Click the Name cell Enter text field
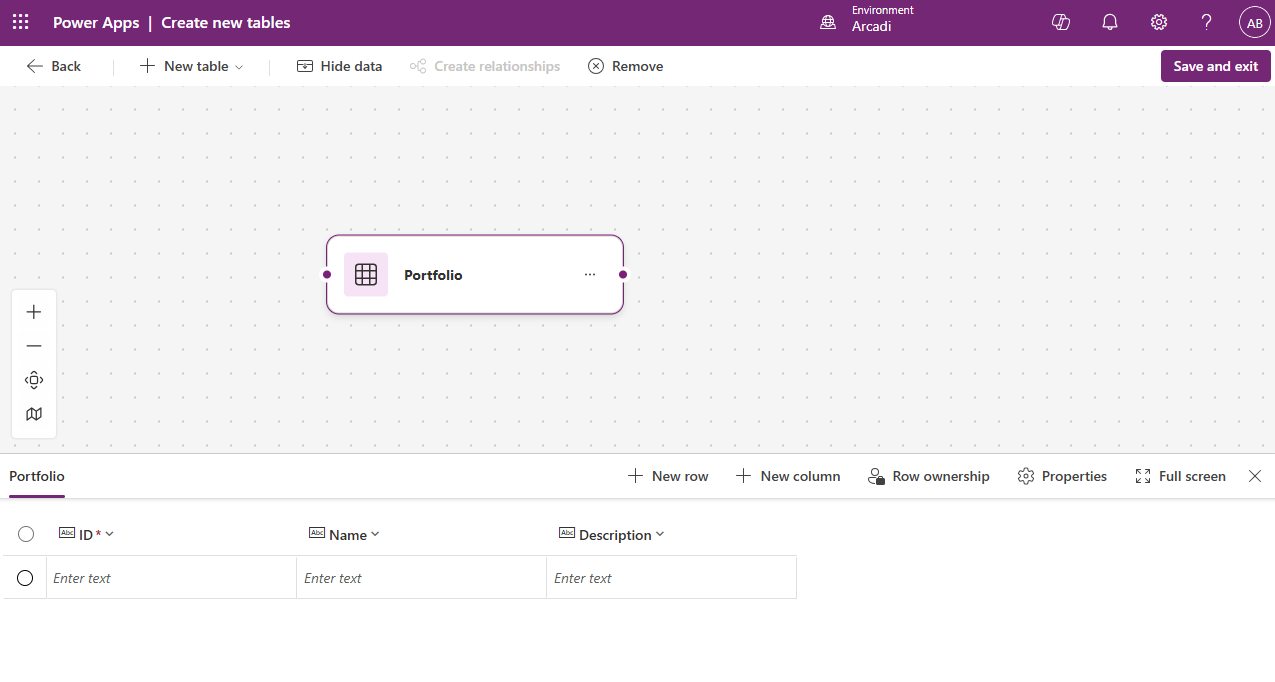 pos(421,578)
